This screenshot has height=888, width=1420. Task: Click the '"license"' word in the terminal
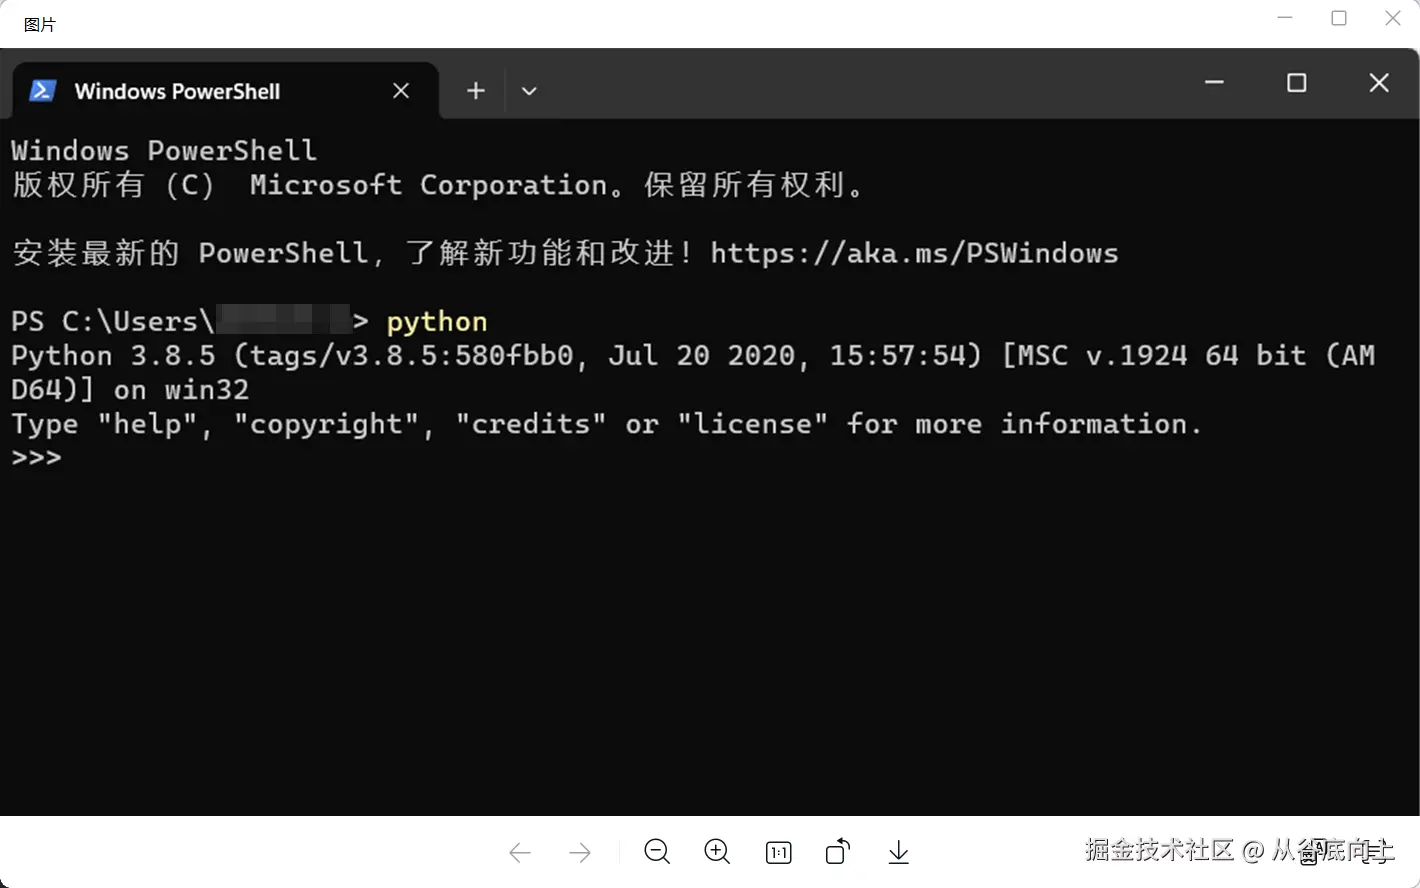click(752, 424)
